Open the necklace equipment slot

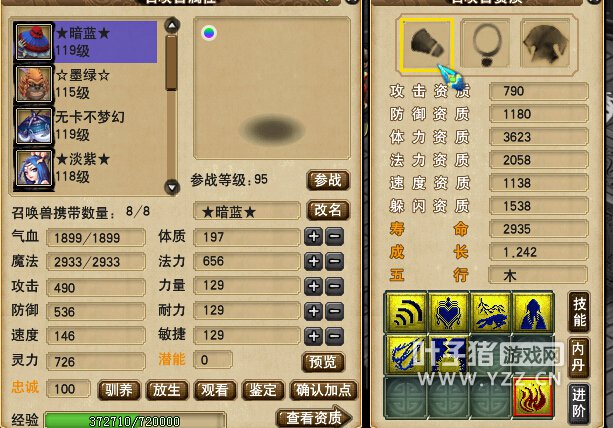(486, 45)
